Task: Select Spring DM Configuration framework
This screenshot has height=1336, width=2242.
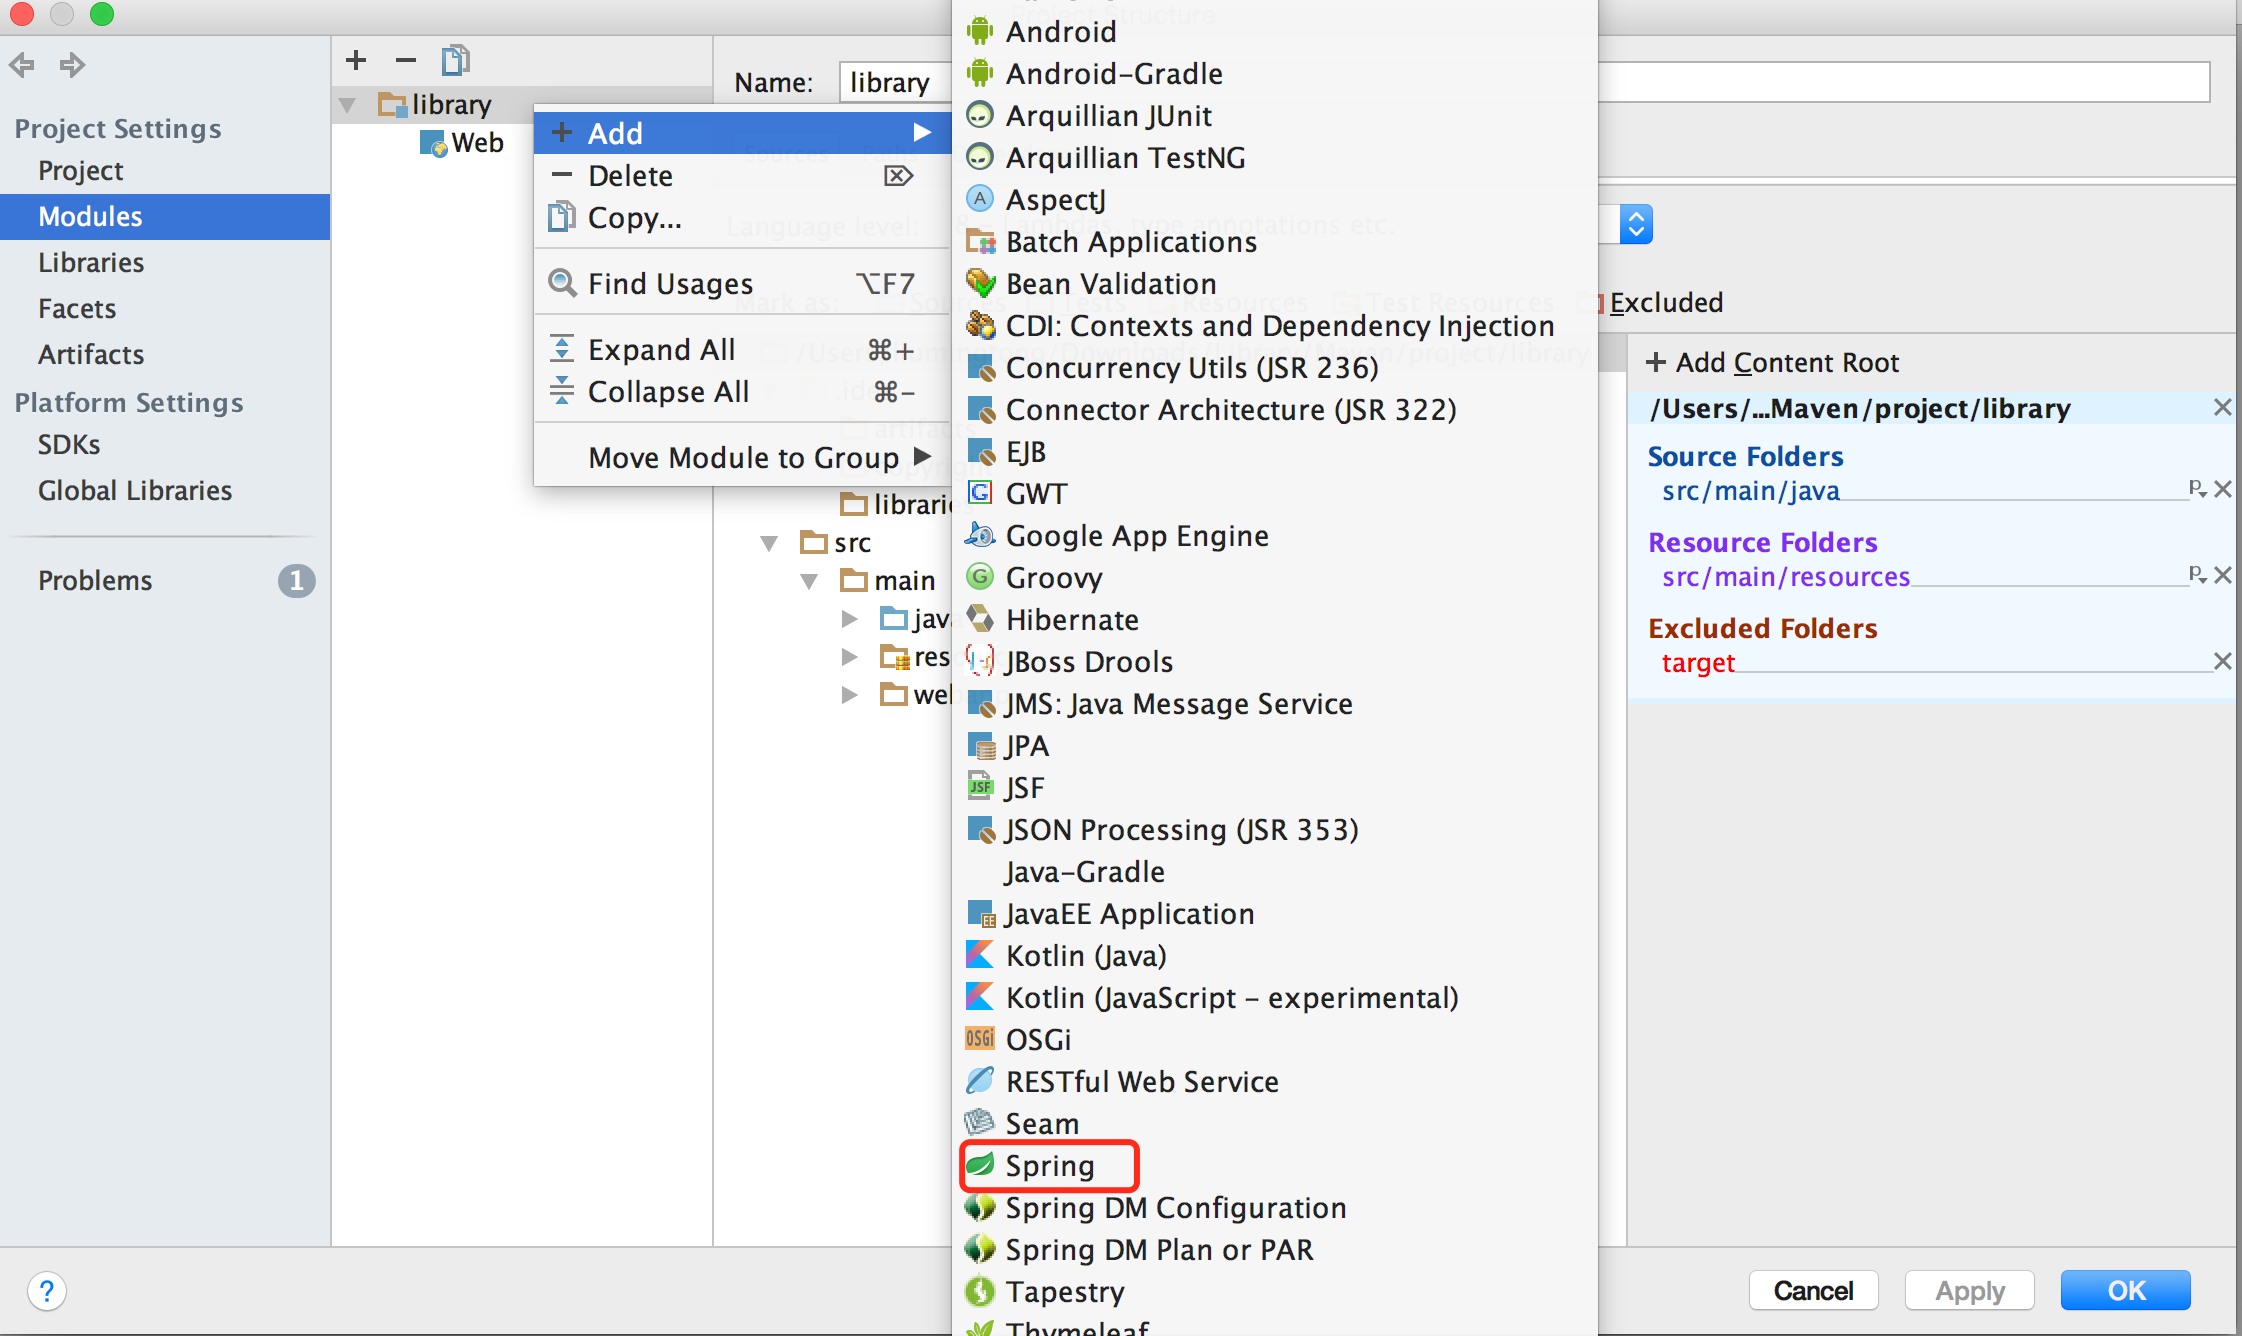Action: pyautogui.click(x=1275, y=1207)
